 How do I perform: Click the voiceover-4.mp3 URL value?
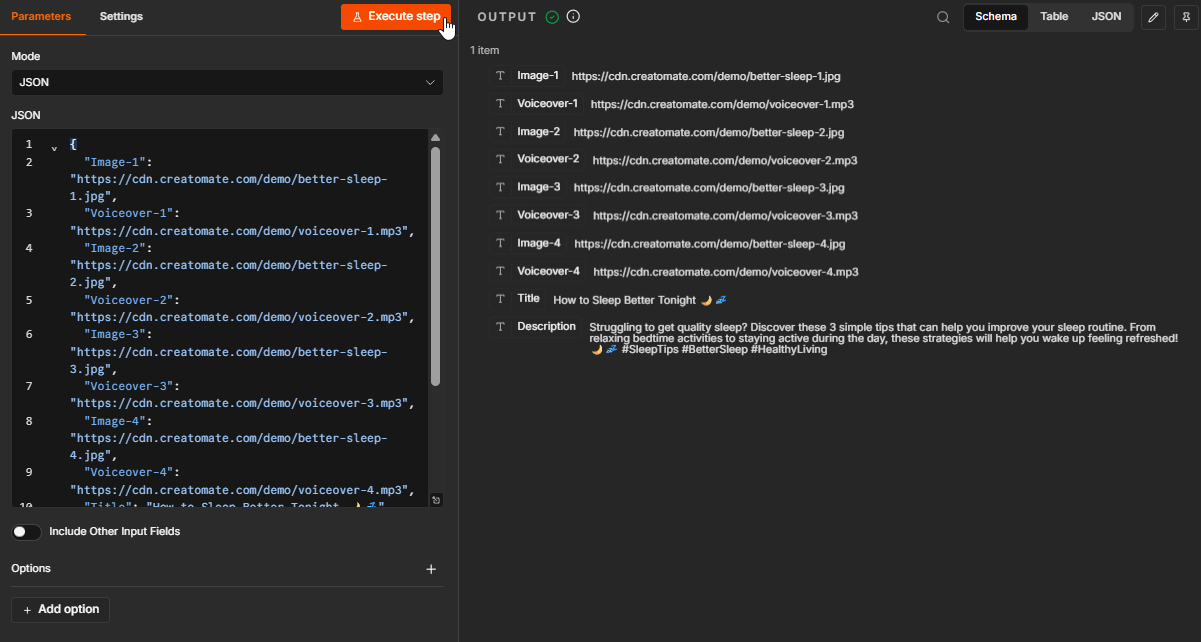click(x=726, y=272)
